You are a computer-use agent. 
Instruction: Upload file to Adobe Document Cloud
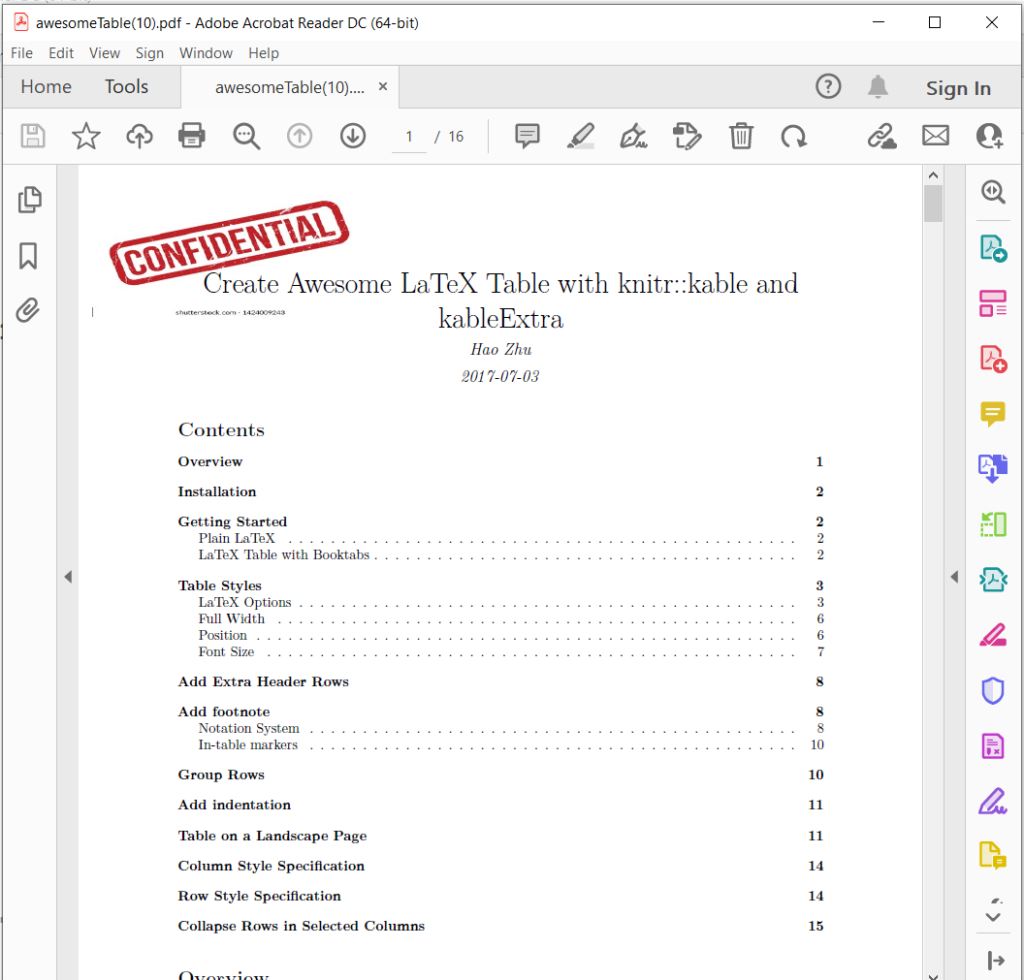point(139,135)
